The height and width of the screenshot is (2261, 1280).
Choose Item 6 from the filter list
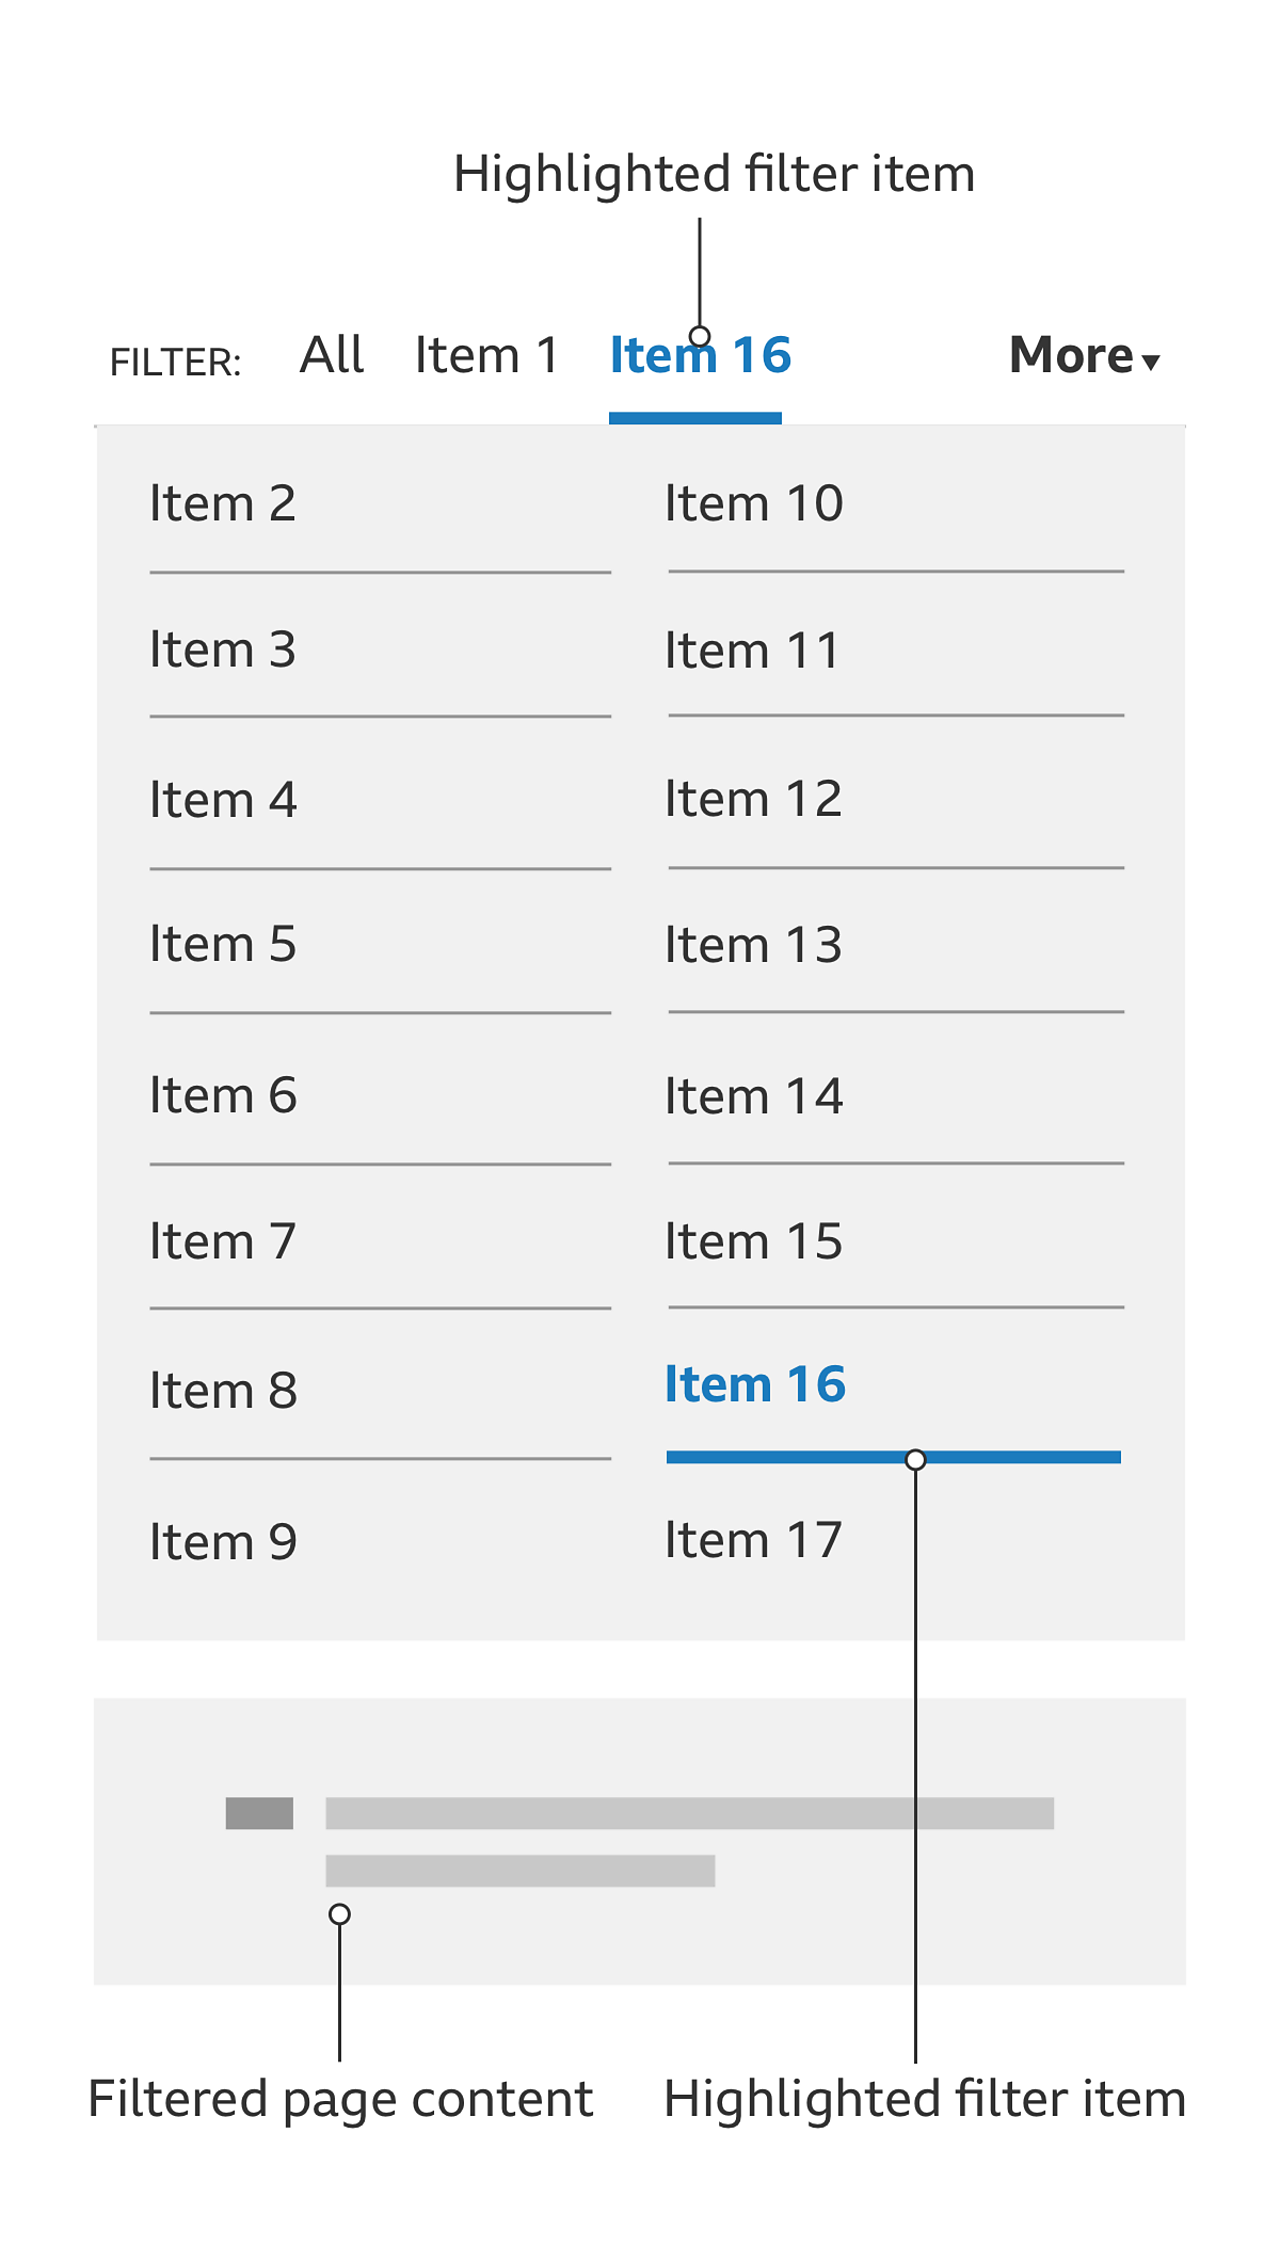coord(223,1096)
